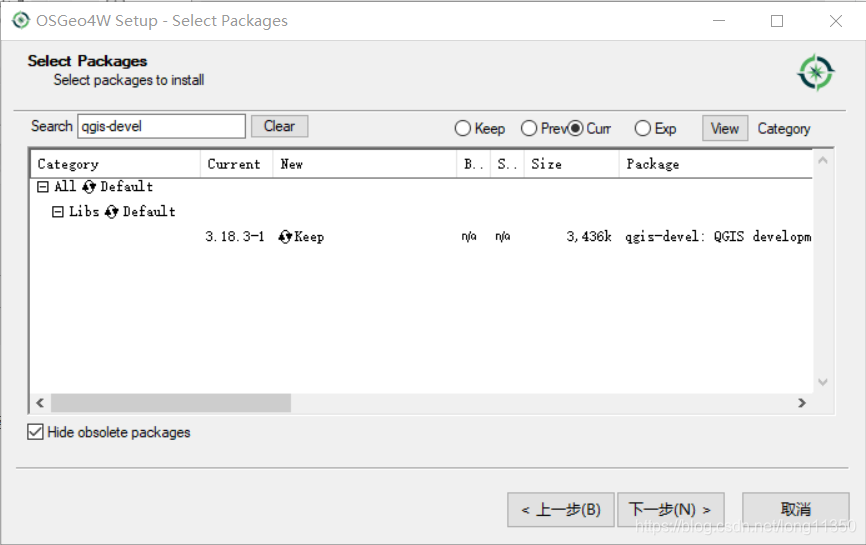
Task: Go back with 上一步(B) button
Action: tap(561, 509)
